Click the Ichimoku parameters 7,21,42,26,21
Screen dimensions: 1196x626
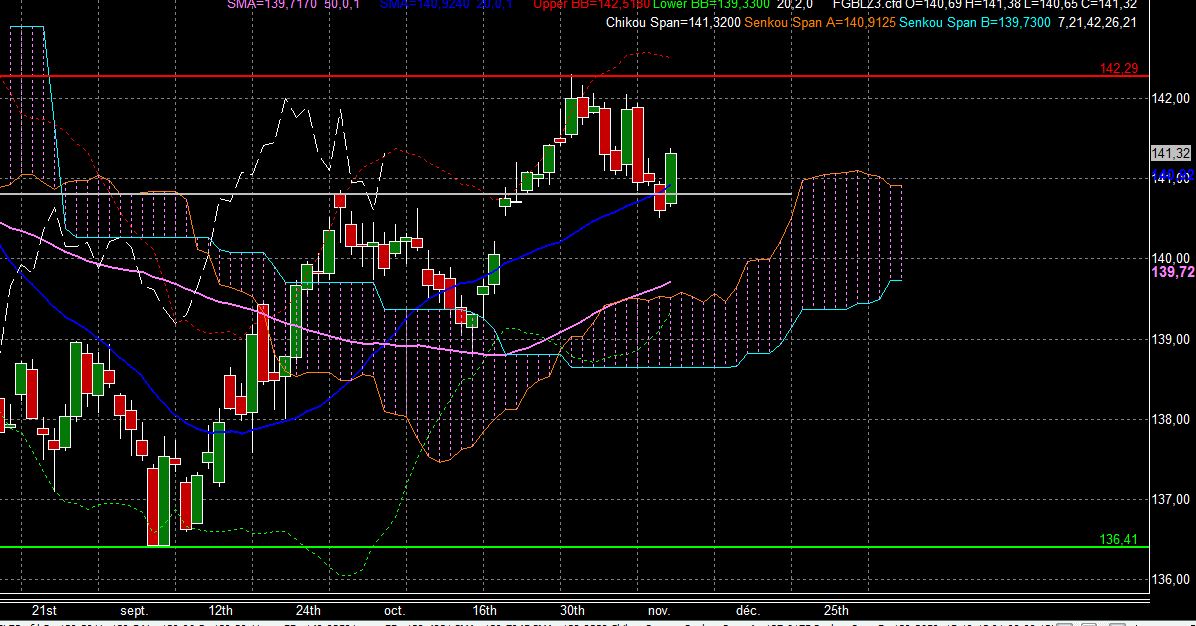[1097, 23]
